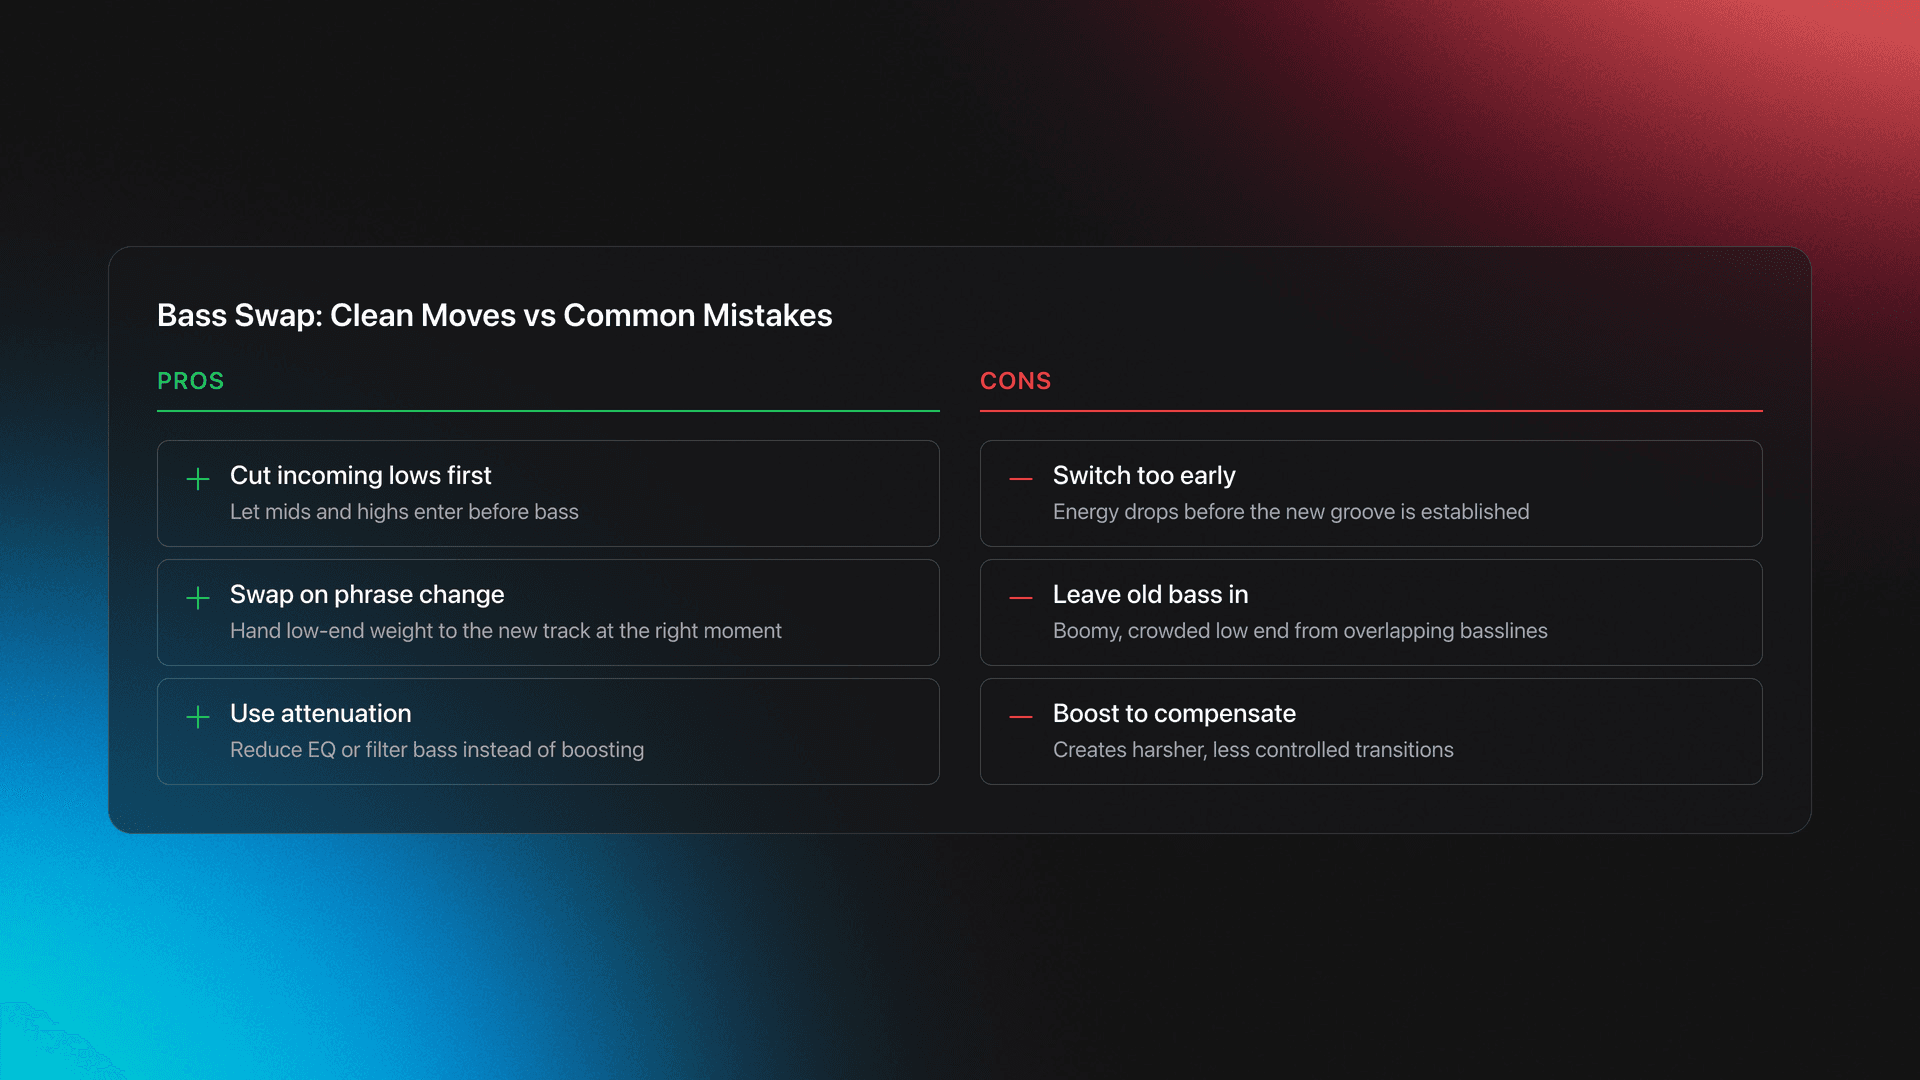Screen dimensions: 1920x1080
Task: Click the Switch too early heading
Action: tap(1143, 475)
